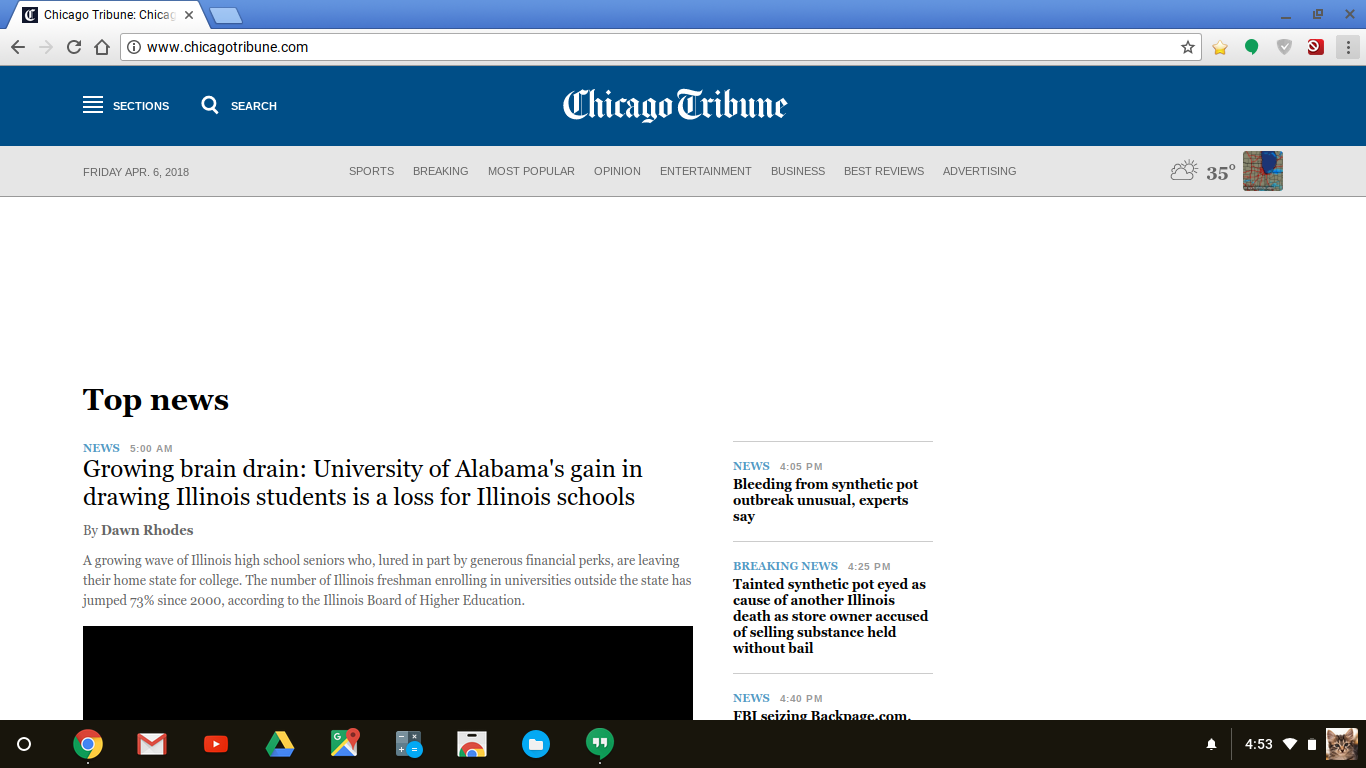Open the Calculator app from the shelf
Image resolution: width=1366 pixels, height=768 pixels.
tap(408, 744)
